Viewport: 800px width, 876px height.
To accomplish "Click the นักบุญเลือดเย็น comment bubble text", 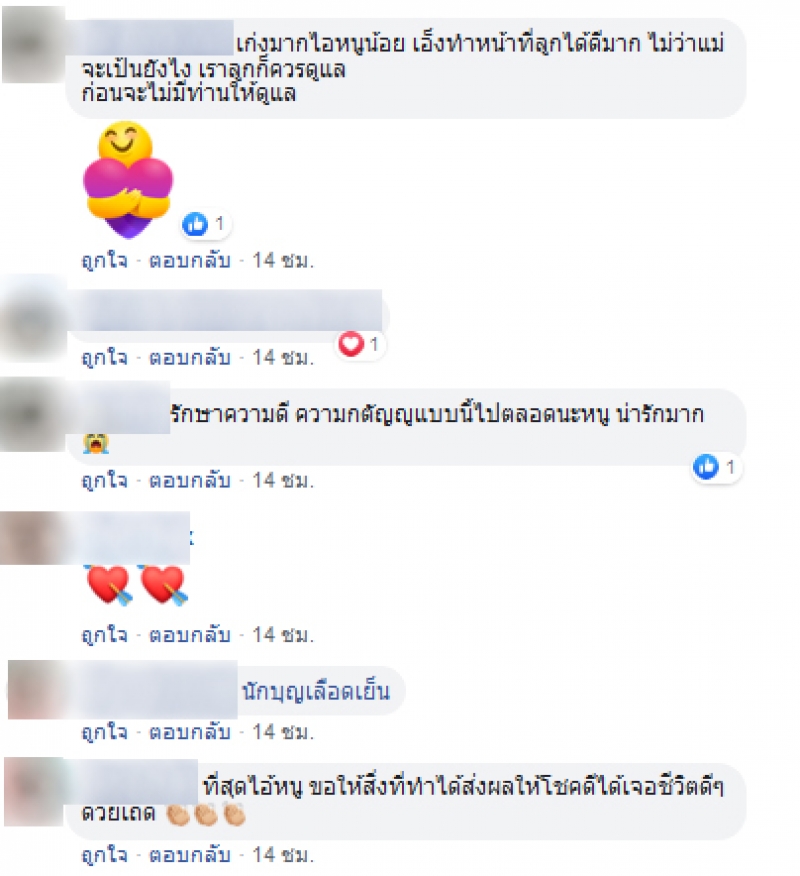I will click(x=316, y=692).
